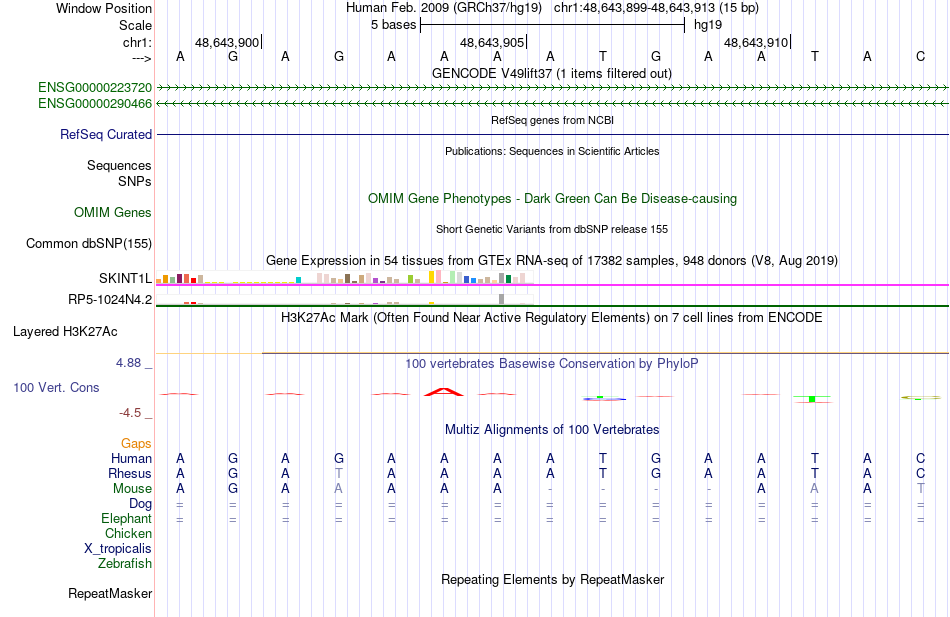Open the Layered H3K27Ac track label

coord(65,332)
